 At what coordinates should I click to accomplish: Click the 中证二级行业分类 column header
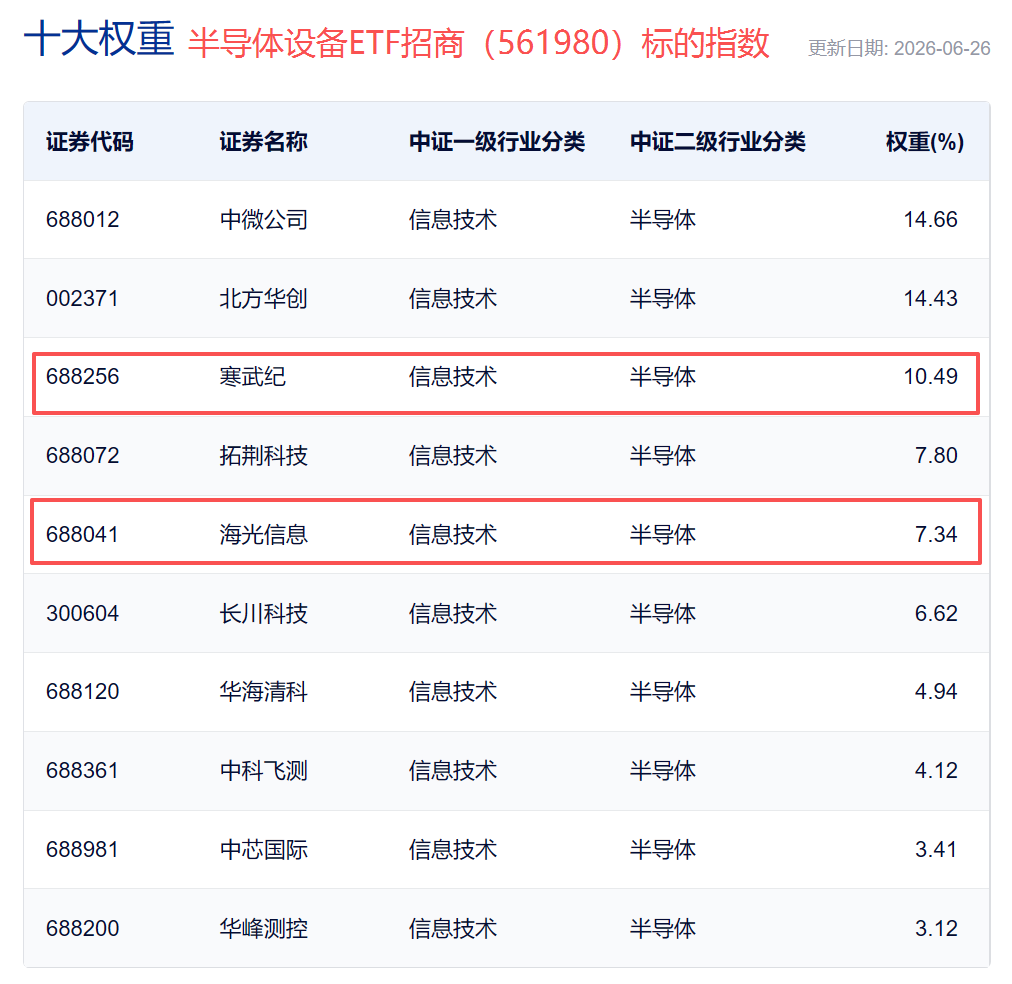pyautogui.click(x=718, y=142)
